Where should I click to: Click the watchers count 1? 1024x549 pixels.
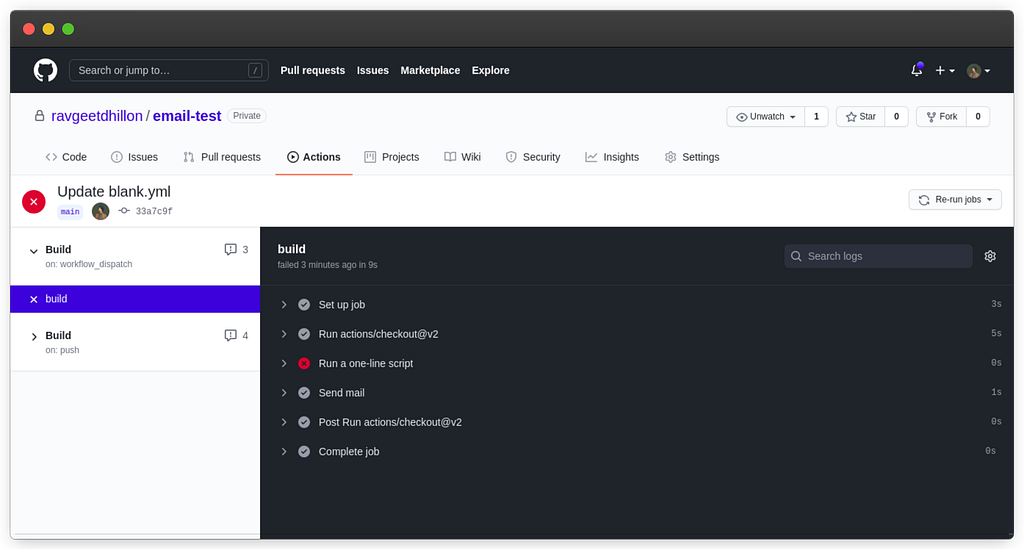click(816, 117)
